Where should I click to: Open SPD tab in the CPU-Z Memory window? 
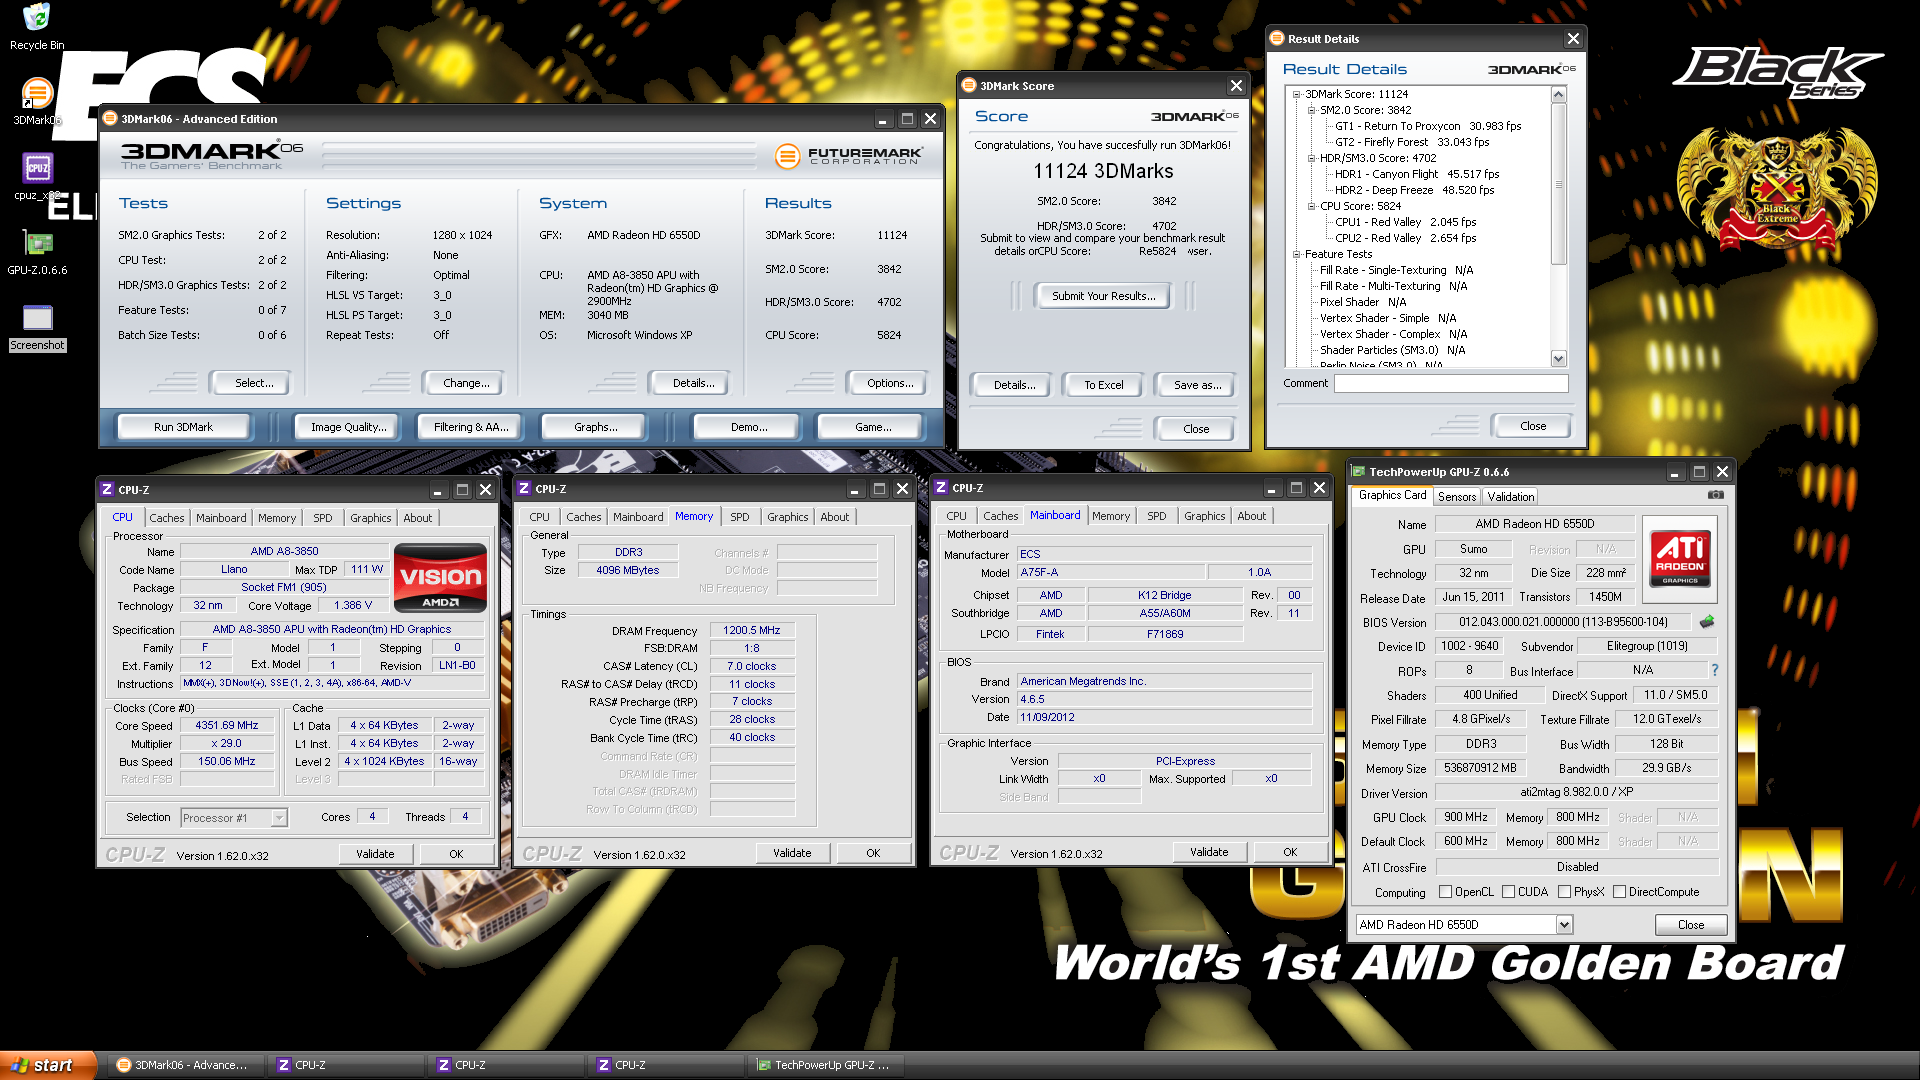(x=740, y=517)
